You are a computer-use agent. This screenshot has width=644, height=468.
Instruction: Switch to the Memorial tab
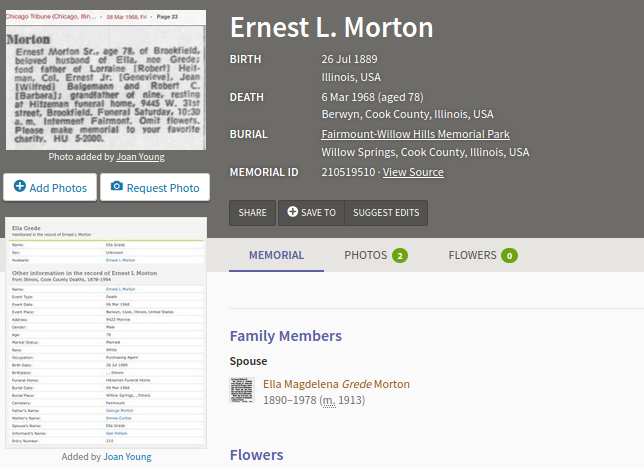click(x=276, y=255)
